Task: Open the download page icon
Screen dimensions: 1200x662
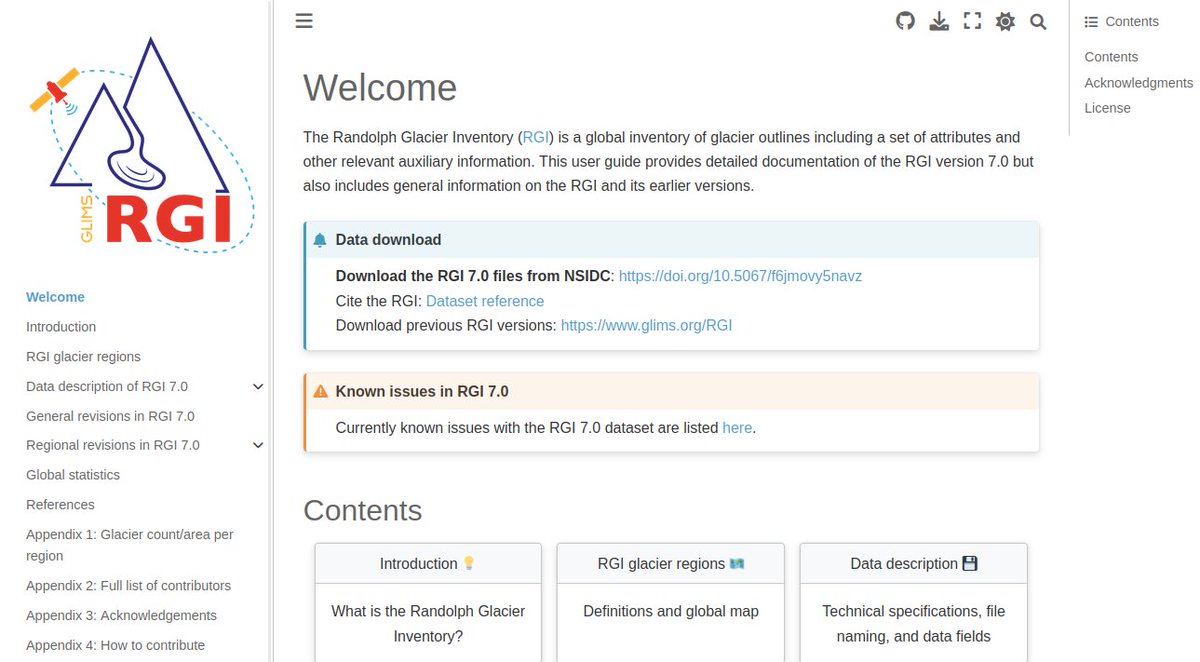Action: (x=939, y=21)
